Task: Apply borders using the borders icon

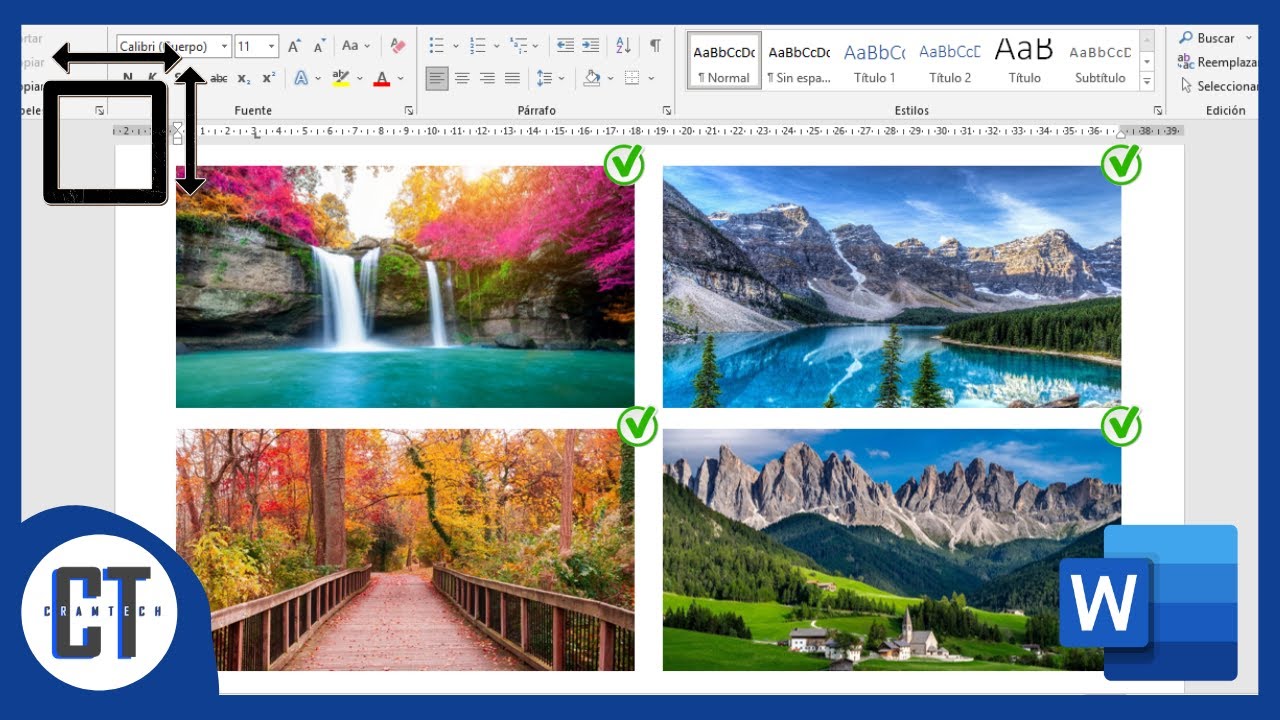Action: (632, 78)
